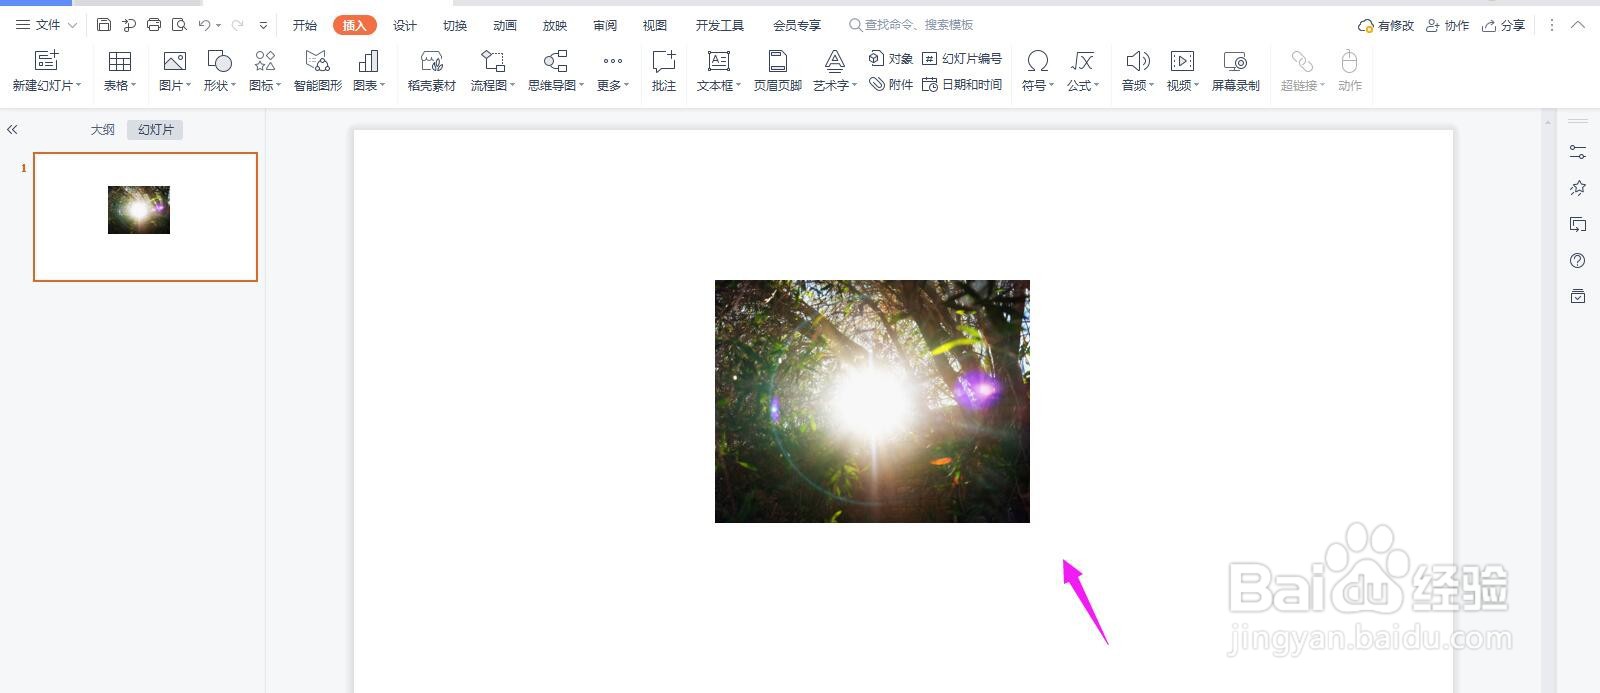This screenshot has width=1600, height=693.
Task: Switch panel to 大纲 outline view
Action: 103,129
